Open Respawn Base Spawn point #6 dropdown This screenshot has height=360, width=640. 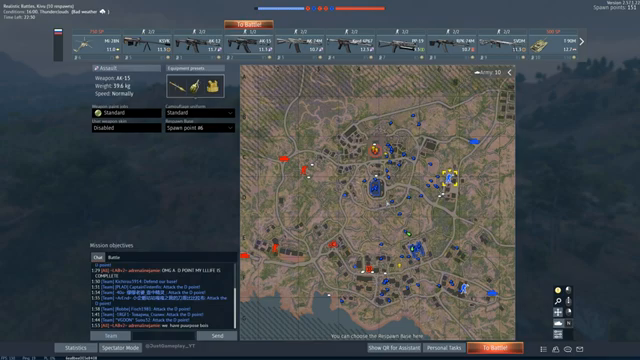(200, 128)
